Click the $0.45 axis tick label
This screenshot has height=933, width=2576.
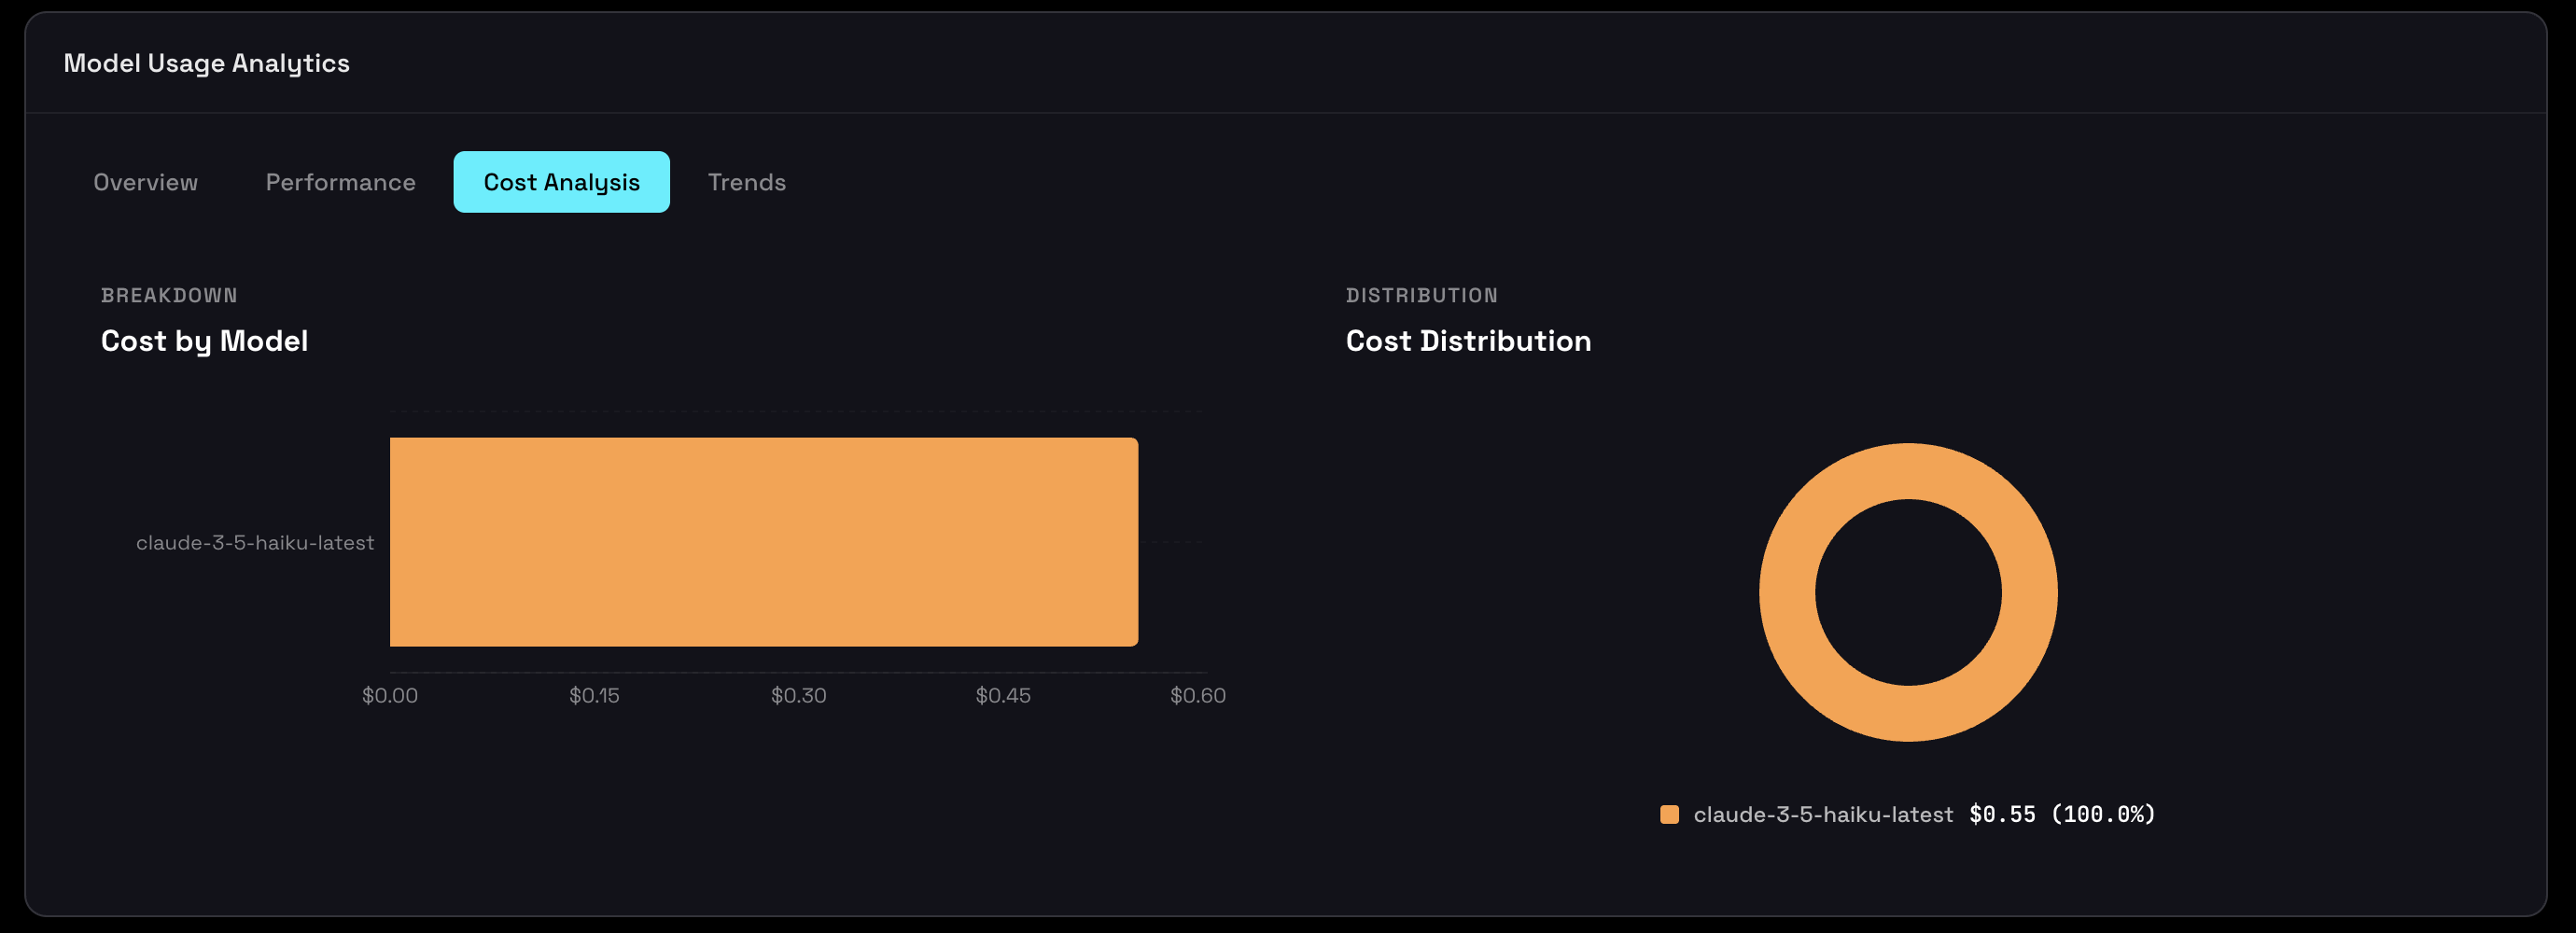[1003, 694]
